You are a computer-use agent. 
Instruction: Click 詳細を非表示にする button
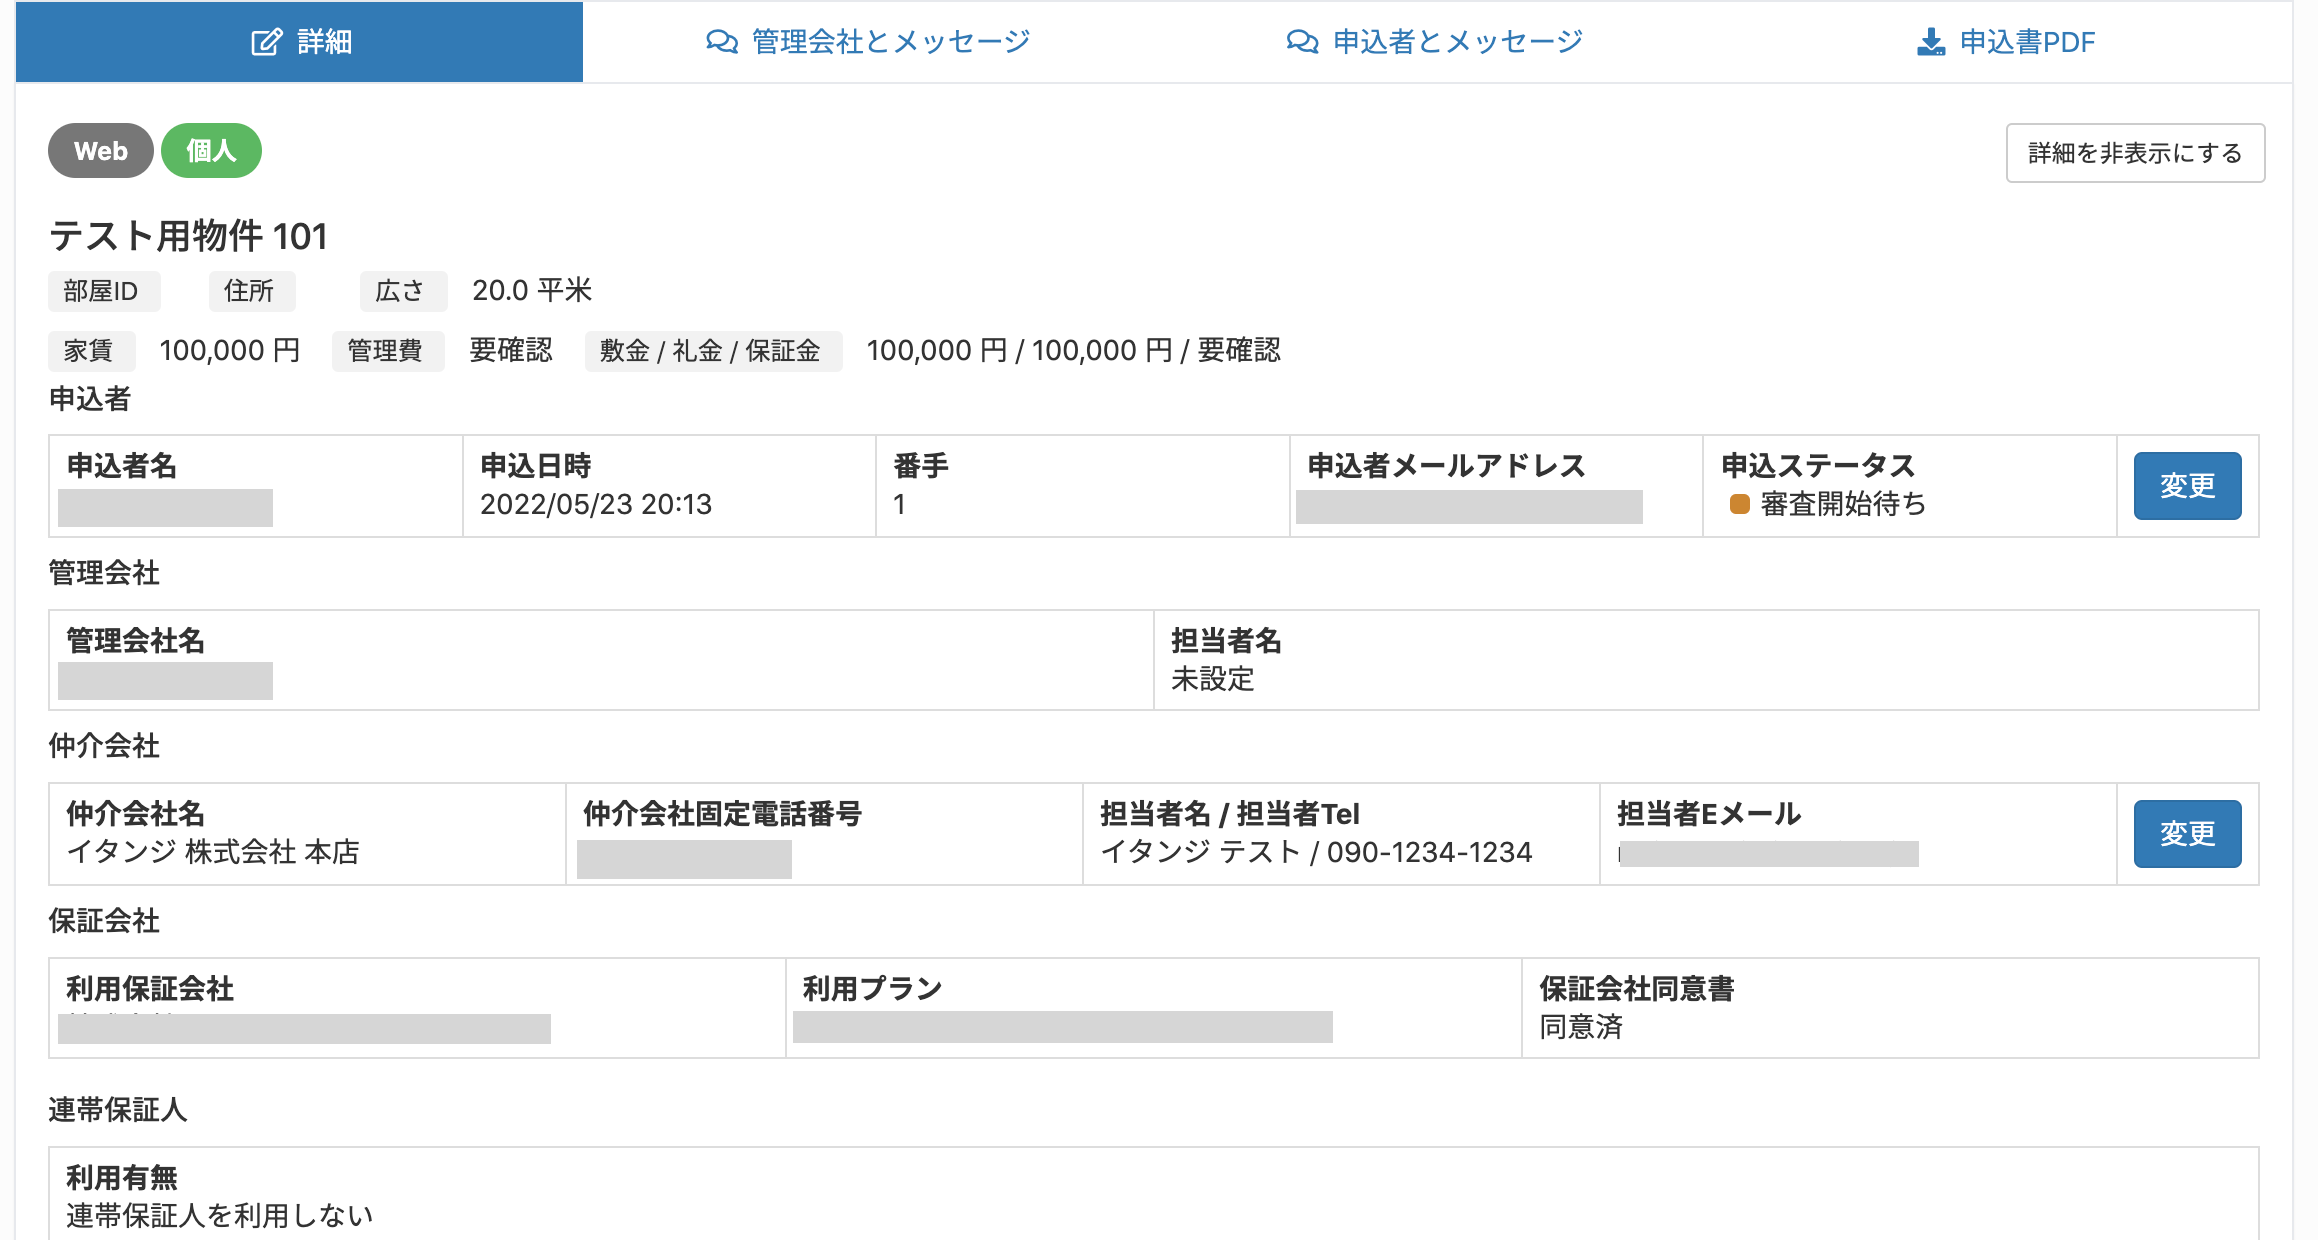click(2135, 153)
